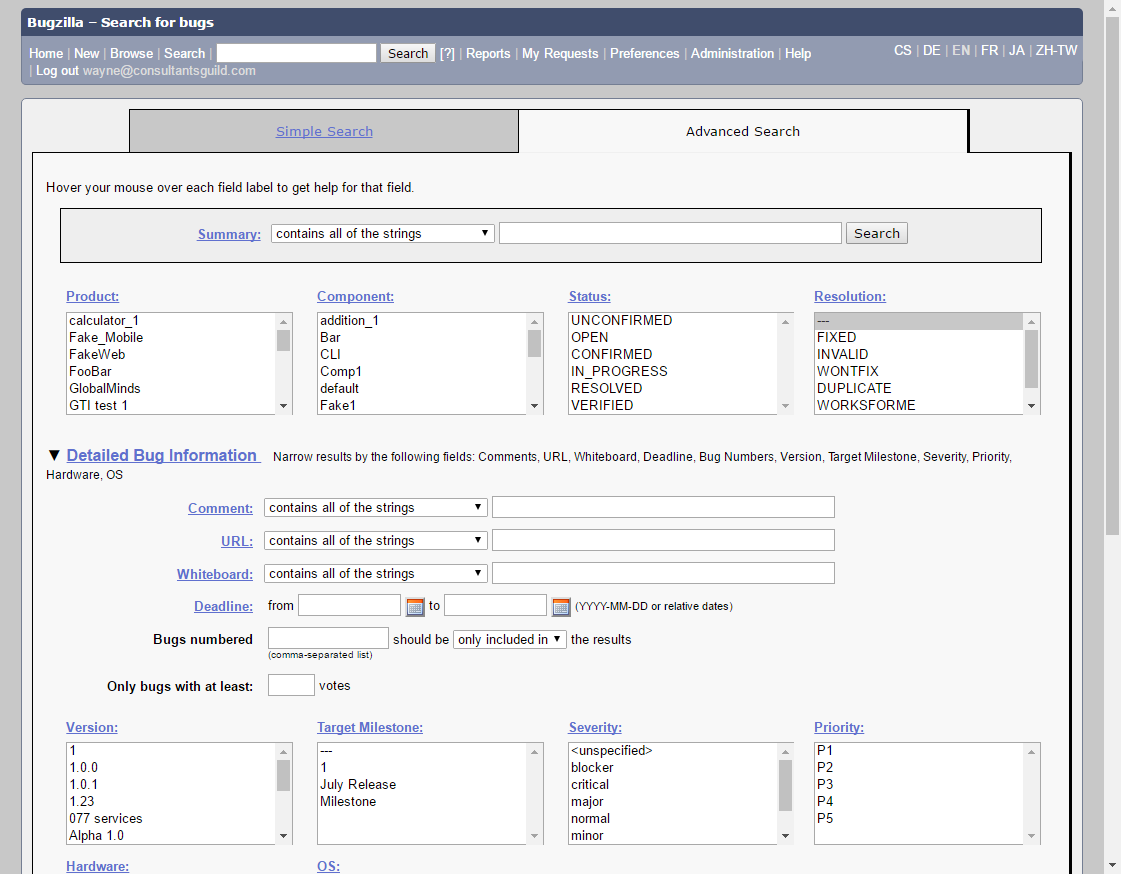
Task: Switch language to FR
Action: (989, 50)
